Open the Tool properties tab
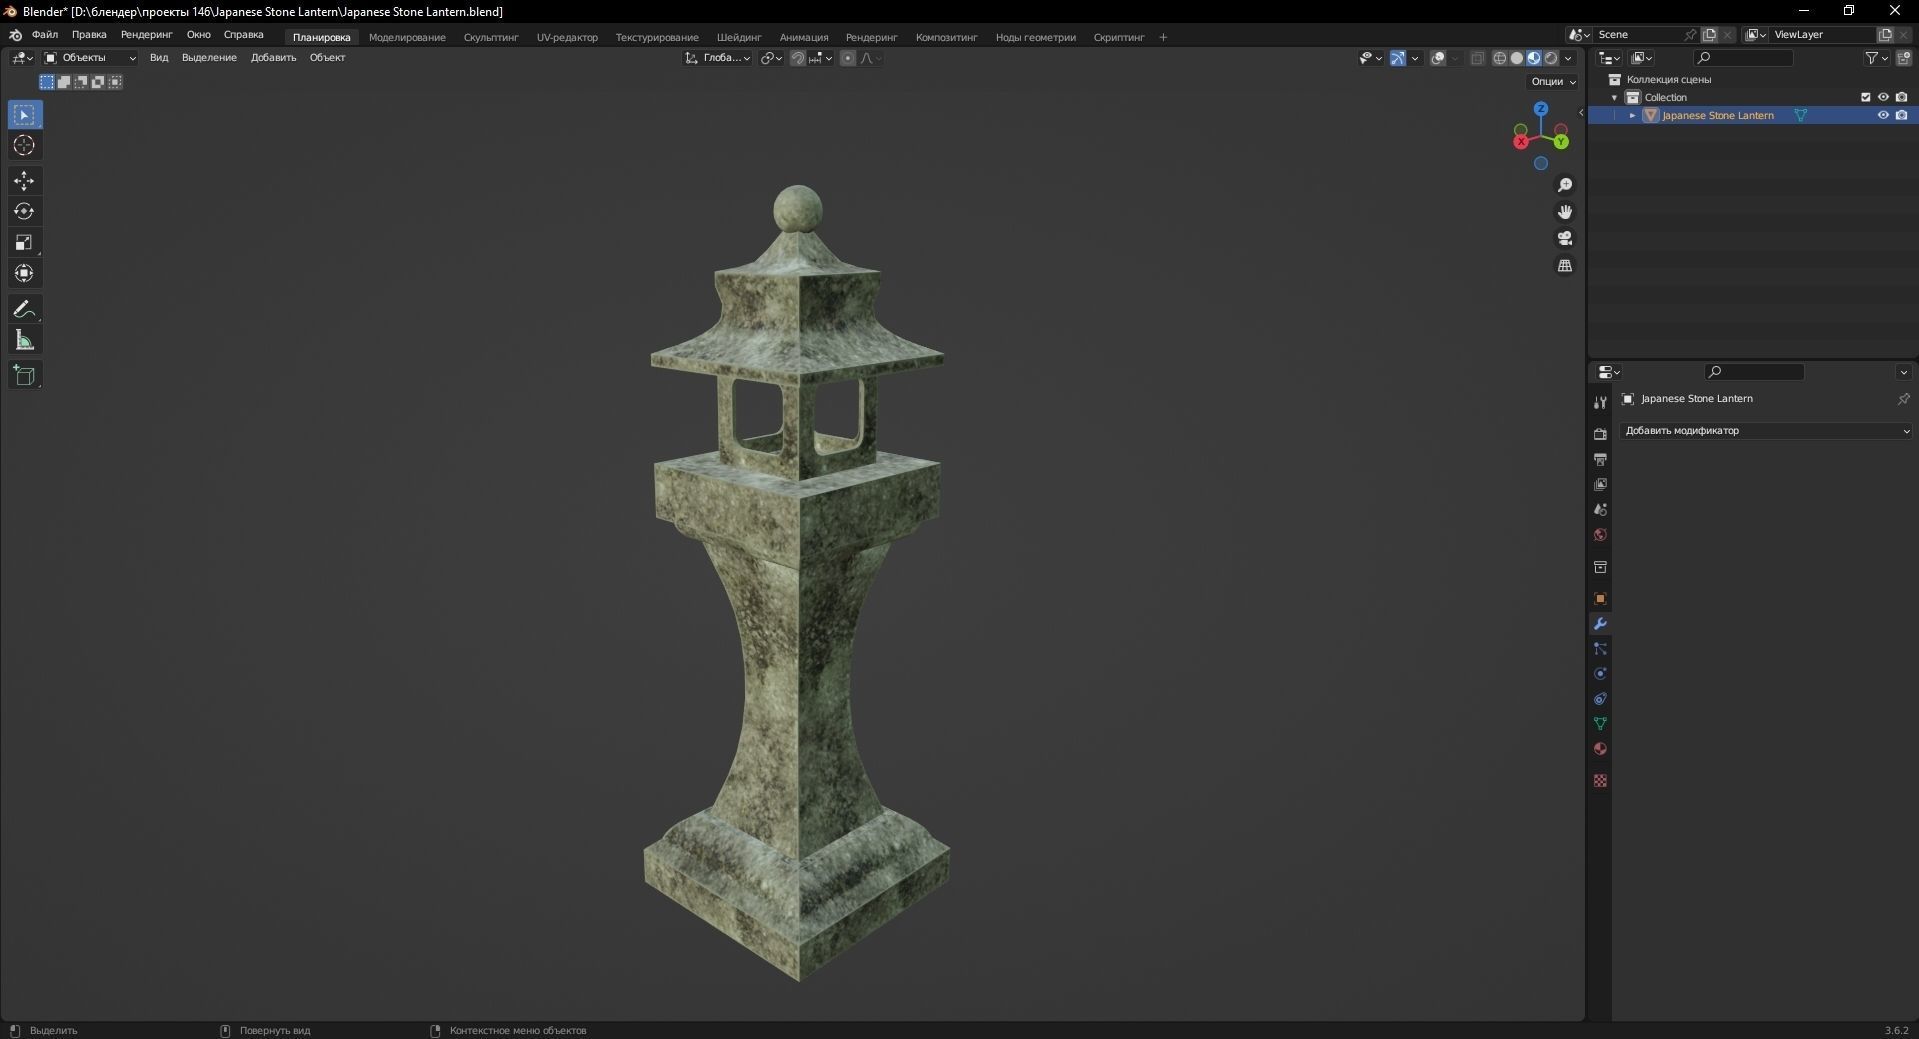 pyautogui.click(x=1600, y=402)
